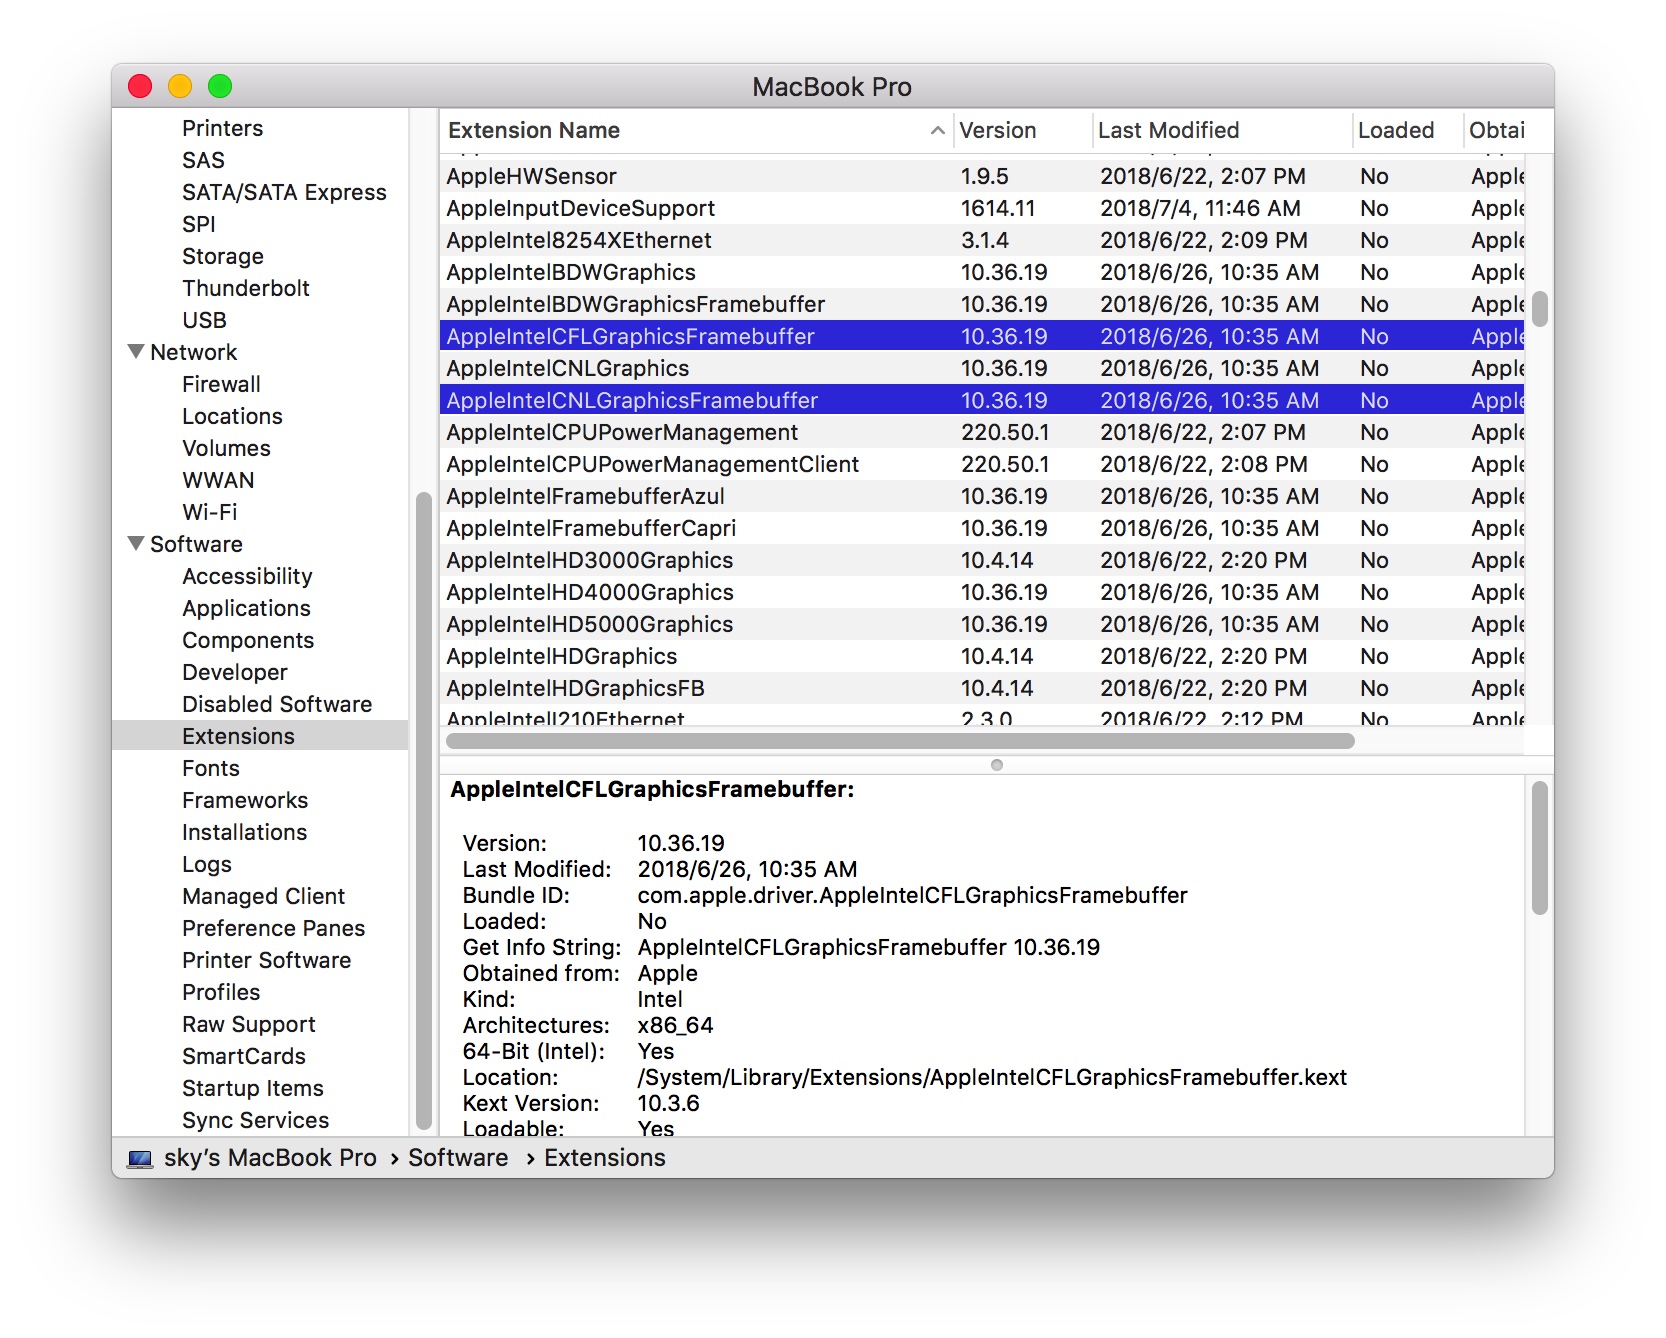This screenshot has height=1338, width=1666.
Task: Select Preference Panes in sidebar
Action: (273, 928)
